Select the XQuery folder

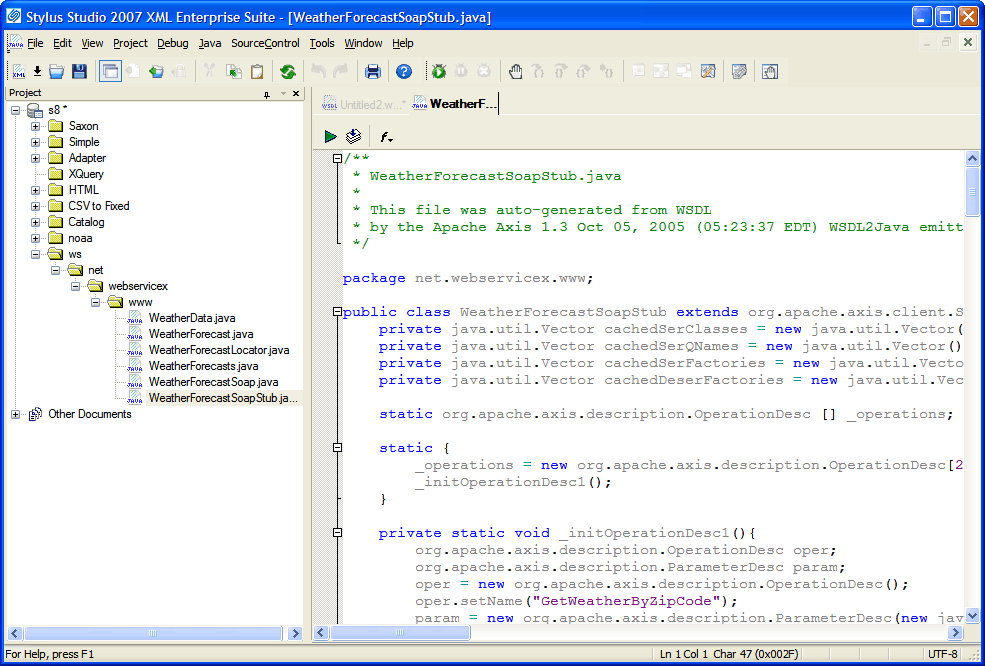point(86,174)
